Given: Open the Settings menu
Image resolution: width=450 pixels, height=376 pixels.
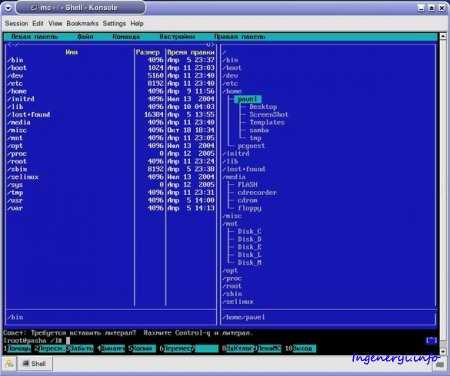Looking at the screenshot, I should (114, 23).
